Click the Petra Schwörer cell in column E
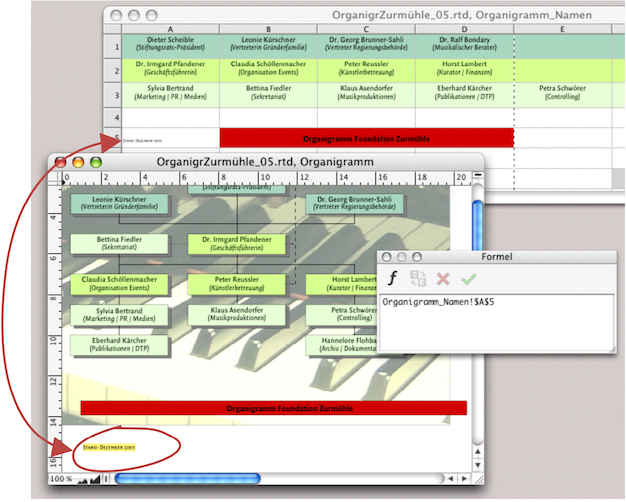Viewport: 626px width, 502px height. [563, 95]
